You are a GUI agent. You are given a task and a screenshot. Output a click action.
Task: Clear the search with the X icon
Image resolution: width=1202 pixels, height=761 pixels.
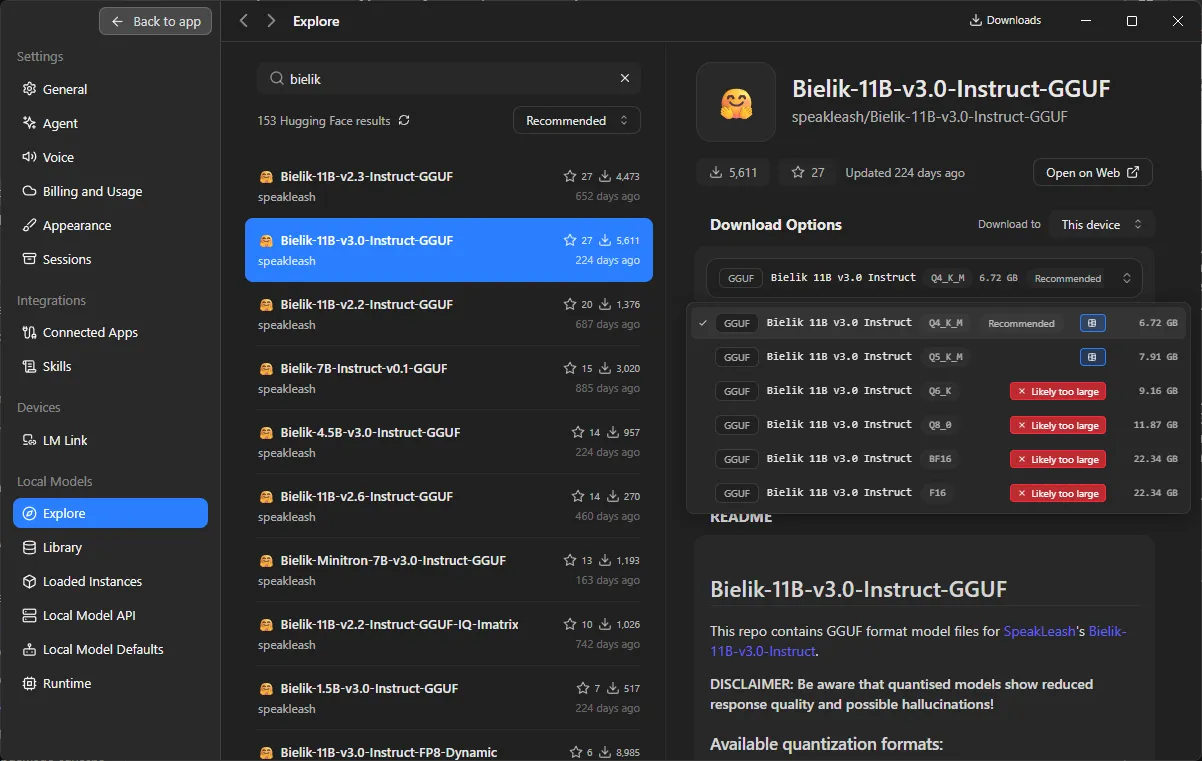pos(625,78)
